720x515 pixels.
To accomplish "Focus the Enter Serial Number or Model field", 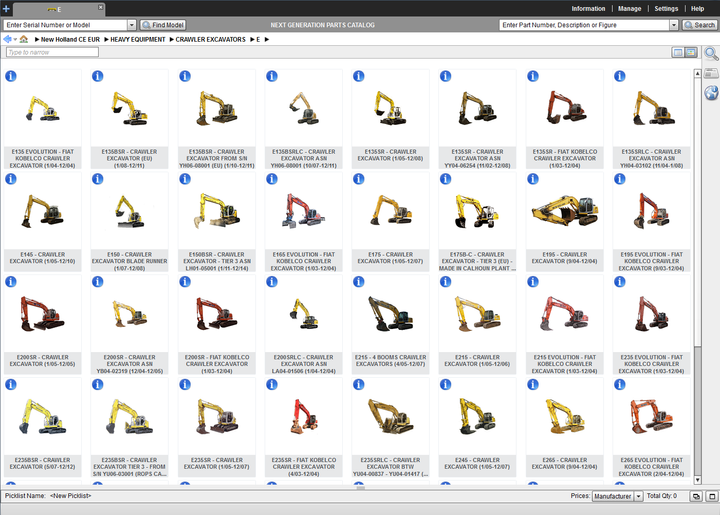I will coord(65,25).
